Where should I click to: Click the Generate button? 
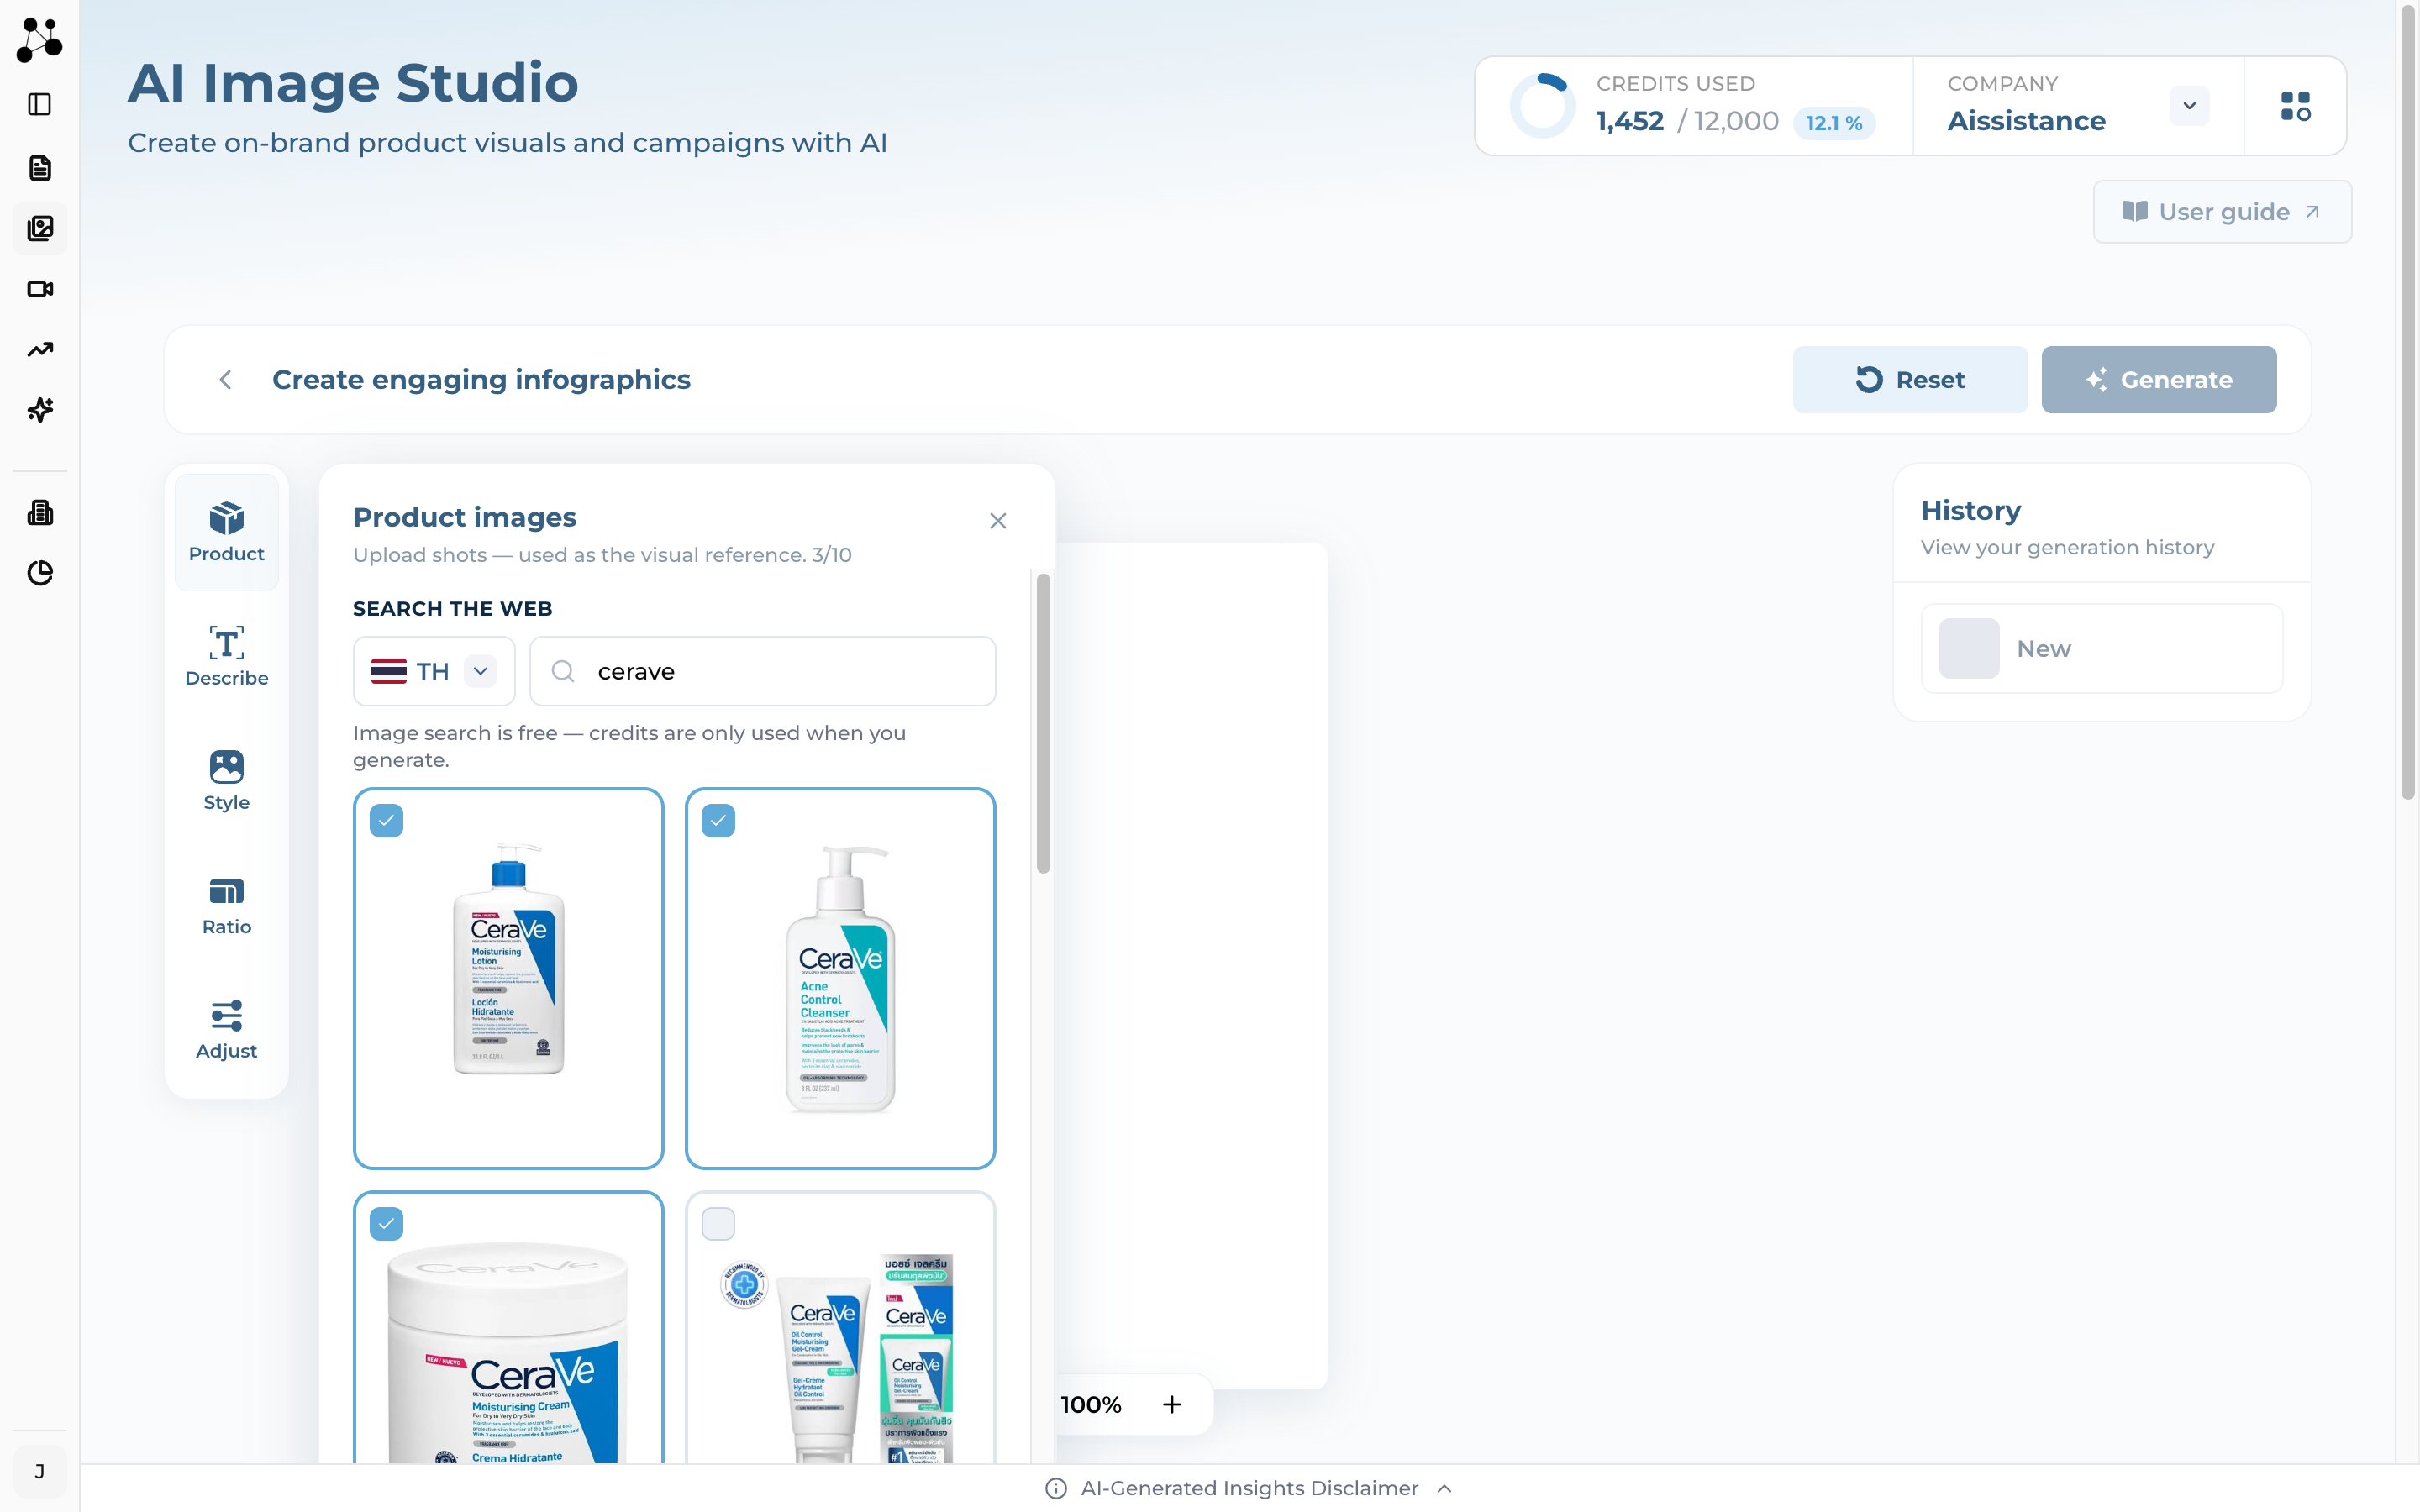[2159, 380]
